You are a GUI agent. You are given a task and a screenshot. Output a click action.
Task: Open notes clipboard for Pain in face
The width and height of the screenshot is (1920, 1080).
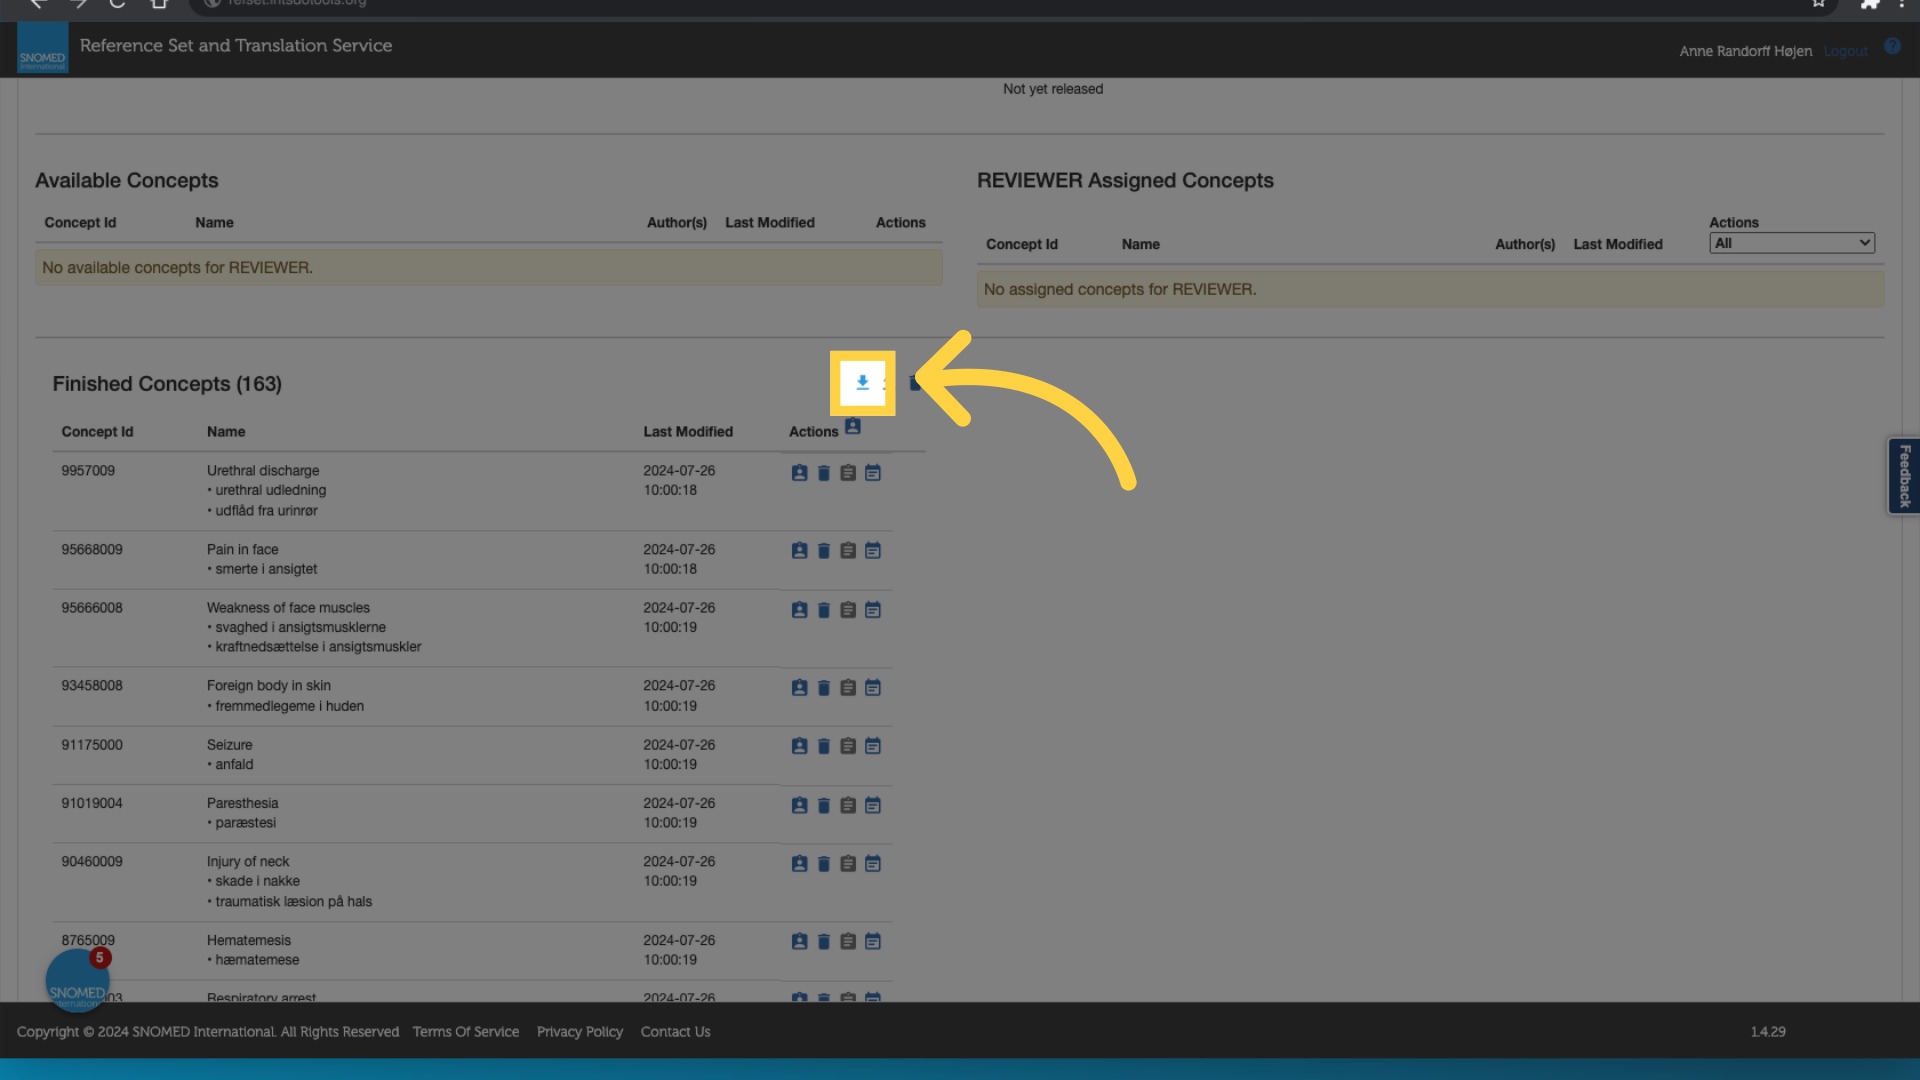[x=848, y=551]
